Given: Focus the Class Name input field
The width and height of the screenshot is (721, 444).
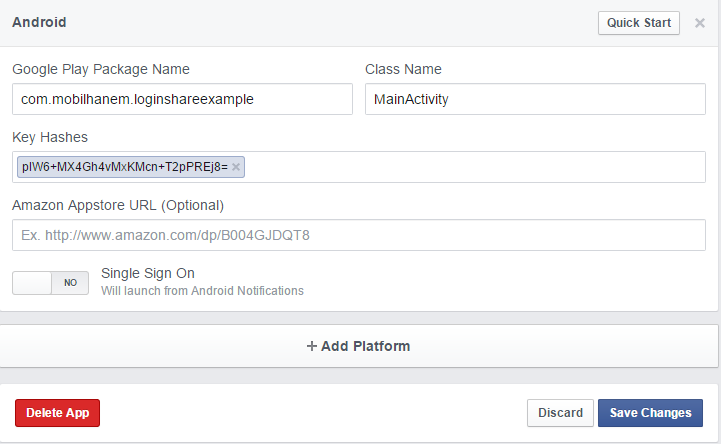Looking at the screenshot, I should [x=535, y=99].
